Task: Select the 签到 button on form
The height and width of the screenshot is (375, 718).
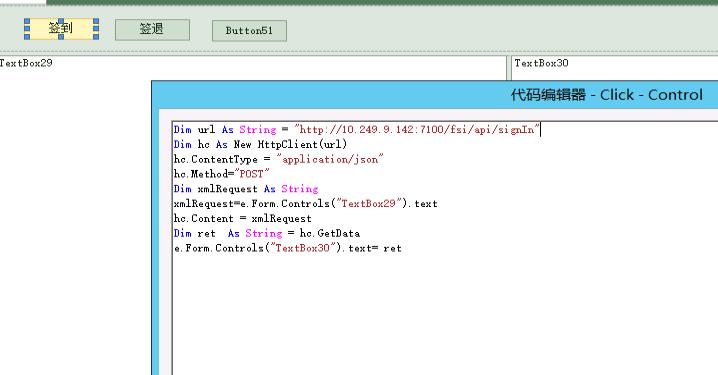Action: (x=61, y=28)
